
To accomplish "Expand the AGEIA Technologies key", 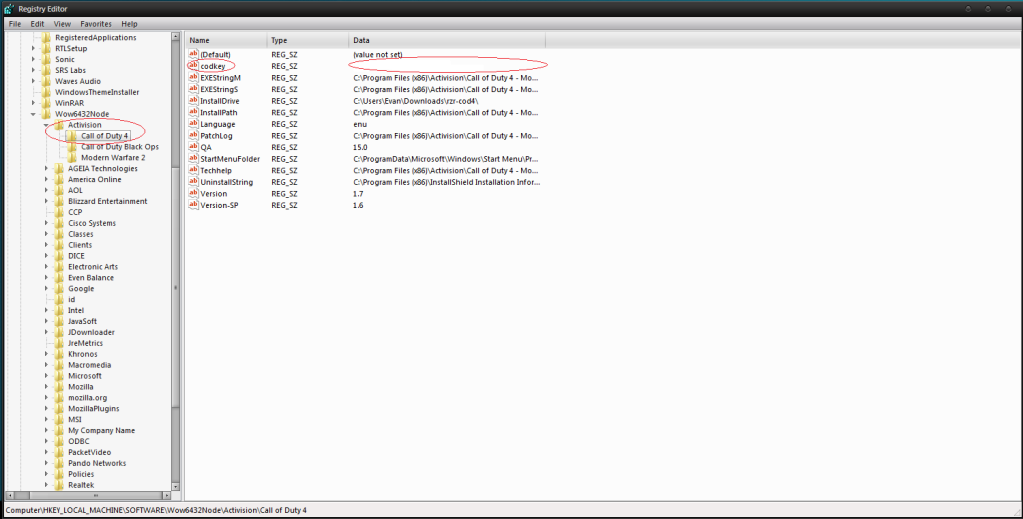I will point(46,168).
